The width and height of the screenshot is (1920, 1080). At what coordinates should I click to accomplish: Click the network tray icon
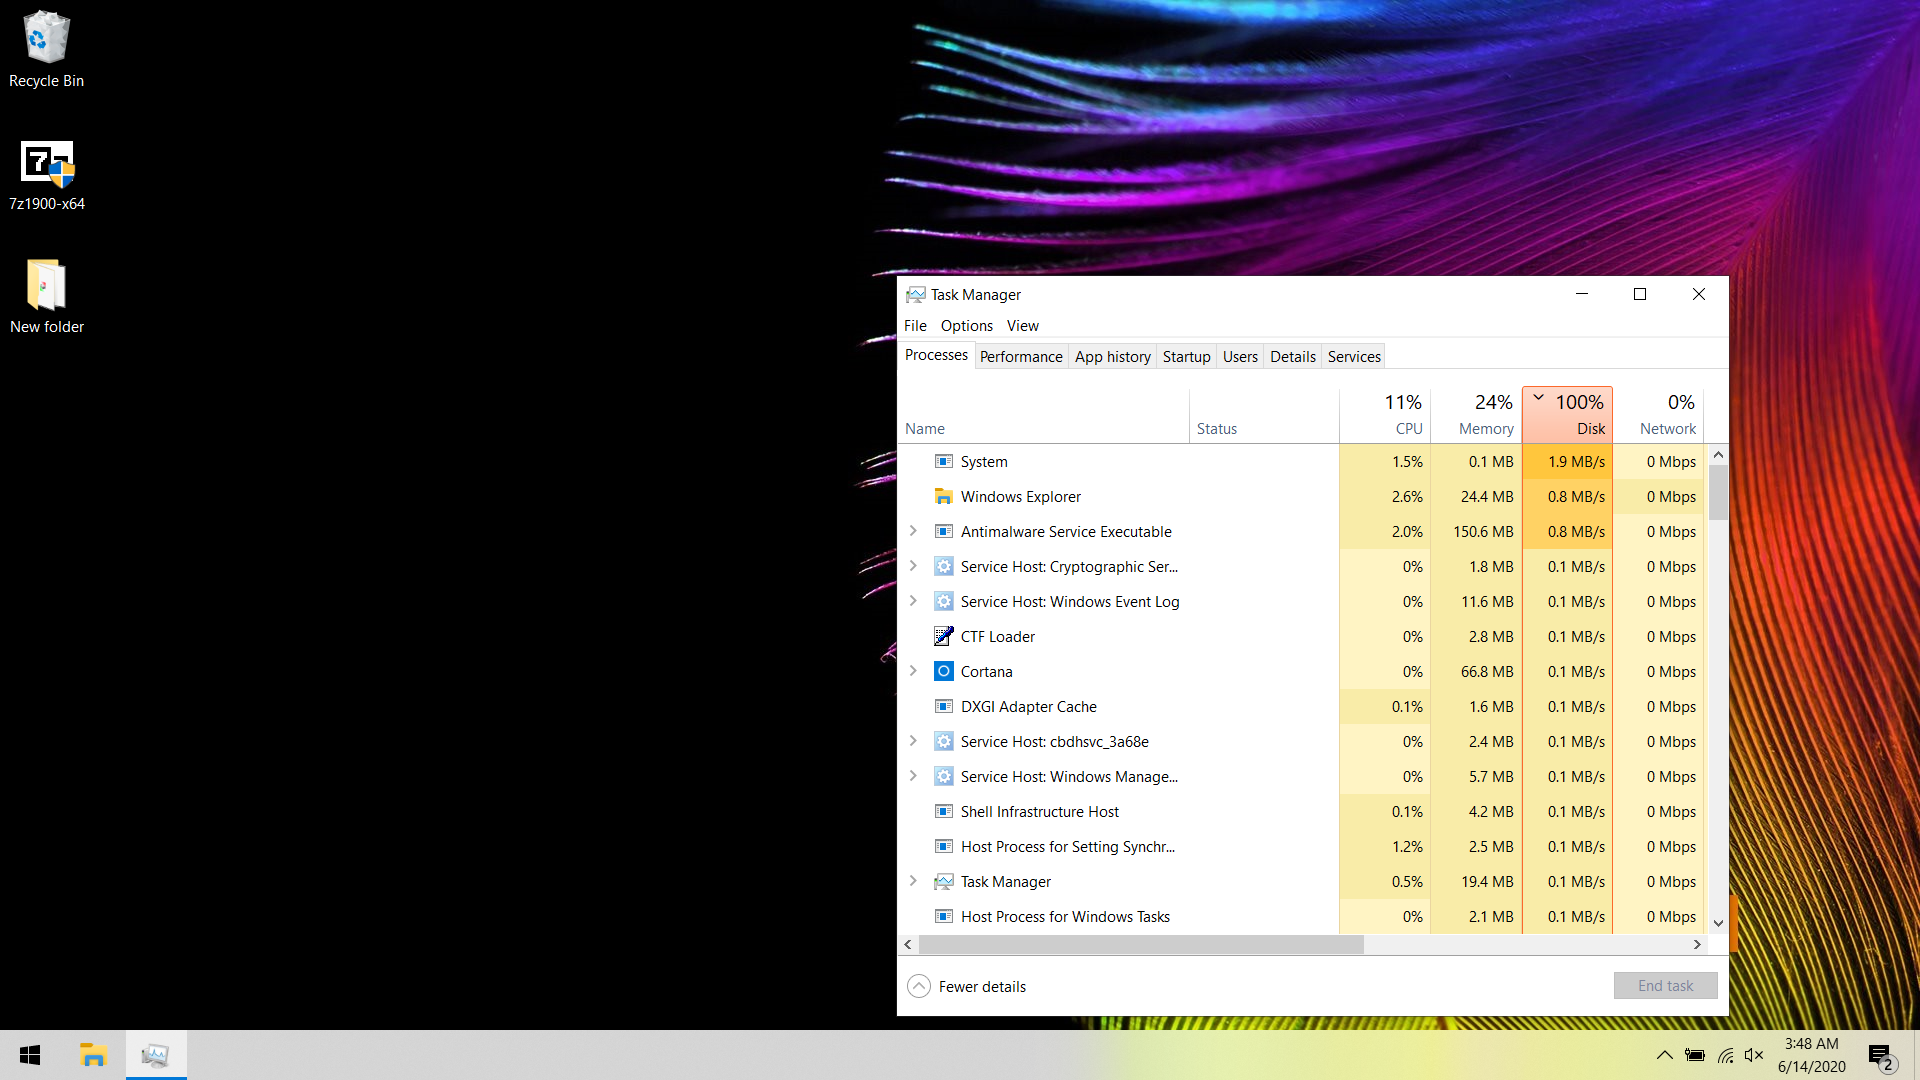tap(1725, 1055)
